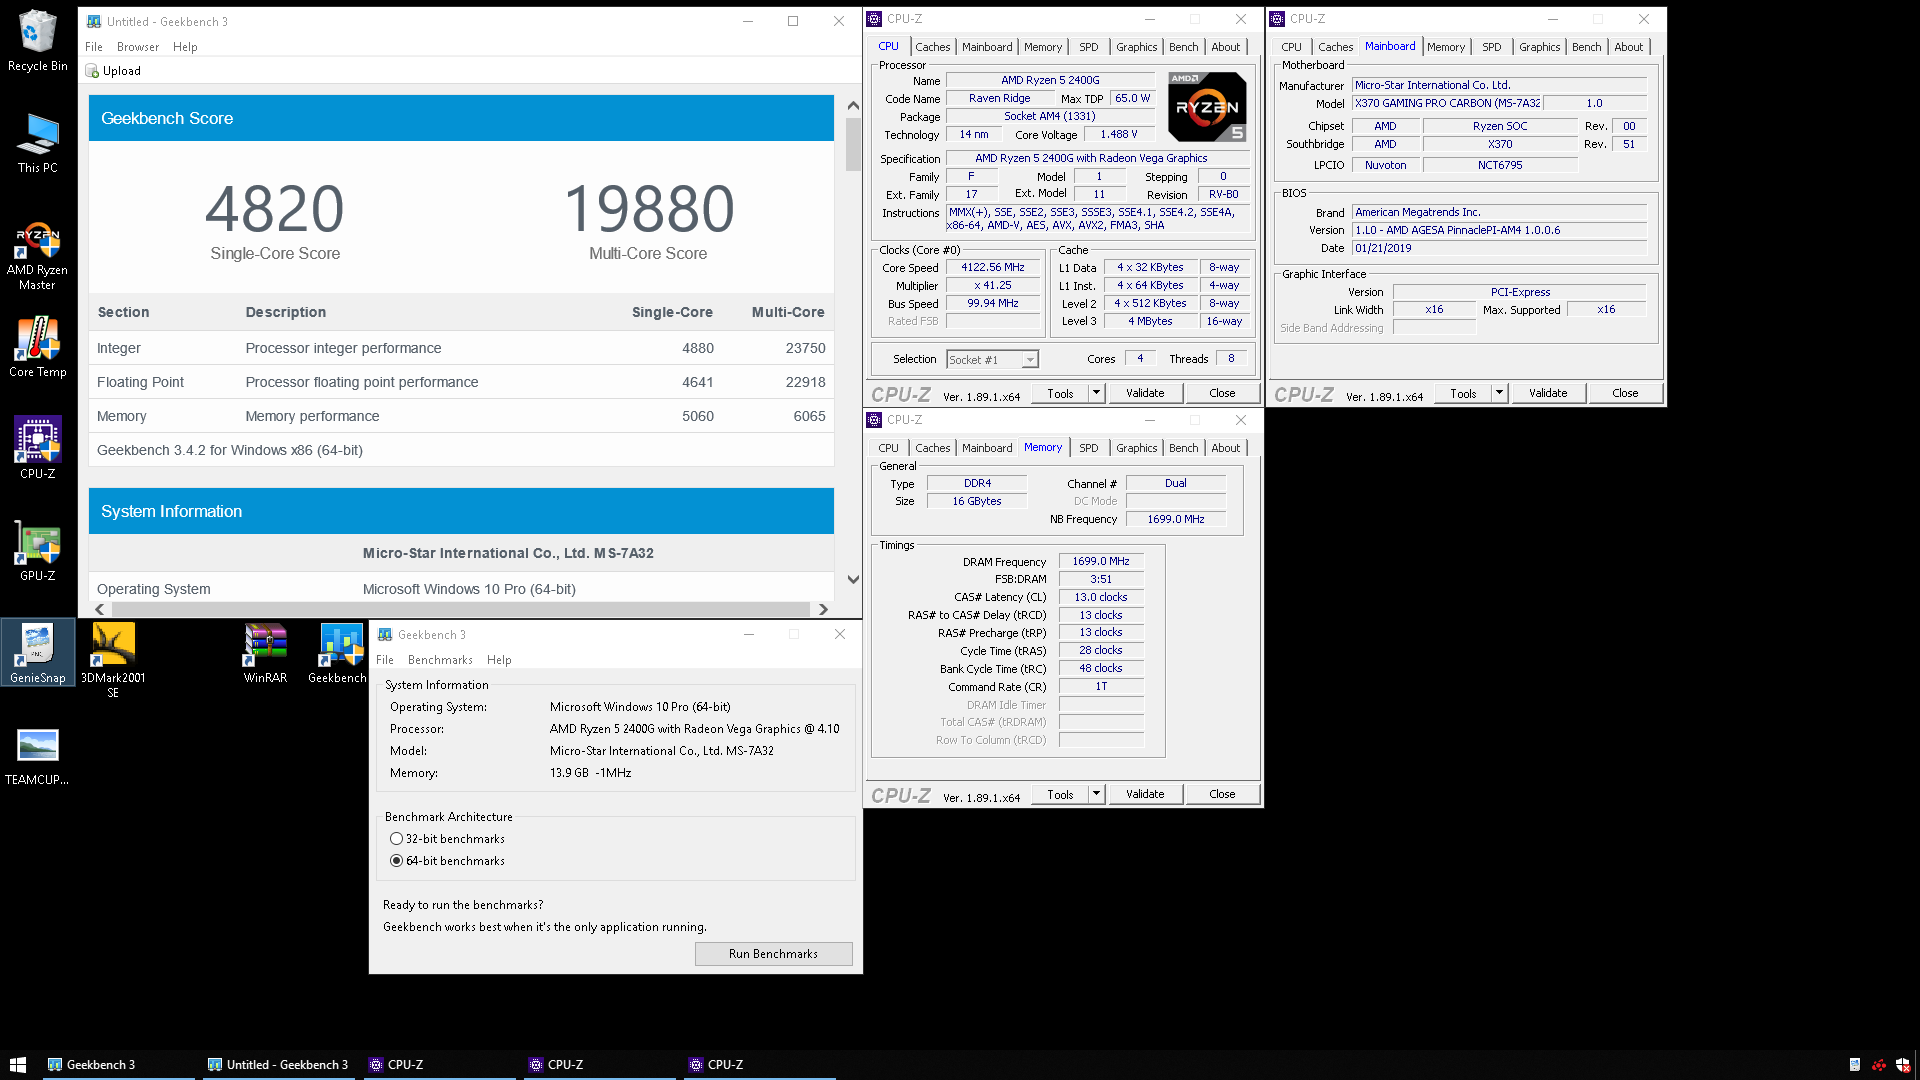Image resolution: width=1920 pixels, height=1080 pixels.
Task: Open Help menu in Geekbench results window
Action: 185,47
